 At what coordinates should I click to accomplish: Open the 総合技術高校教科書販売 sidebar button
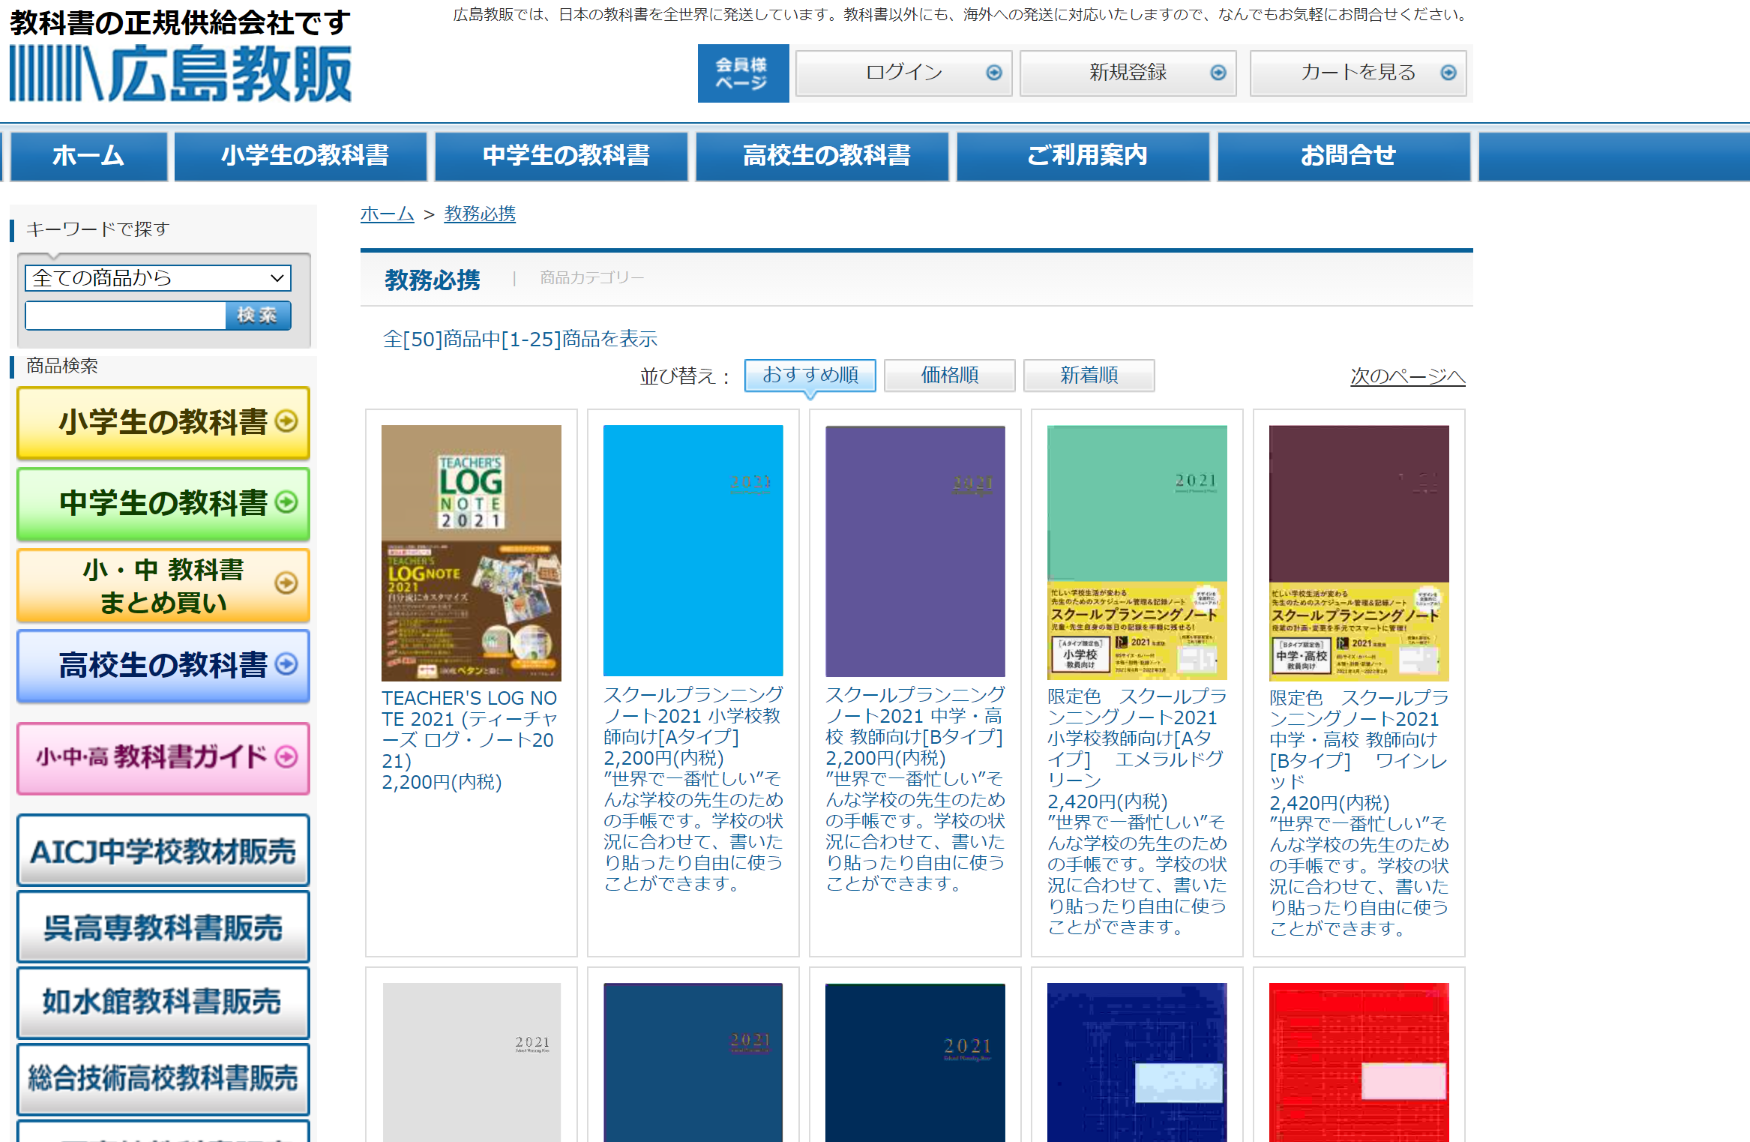coord(163,1079)
